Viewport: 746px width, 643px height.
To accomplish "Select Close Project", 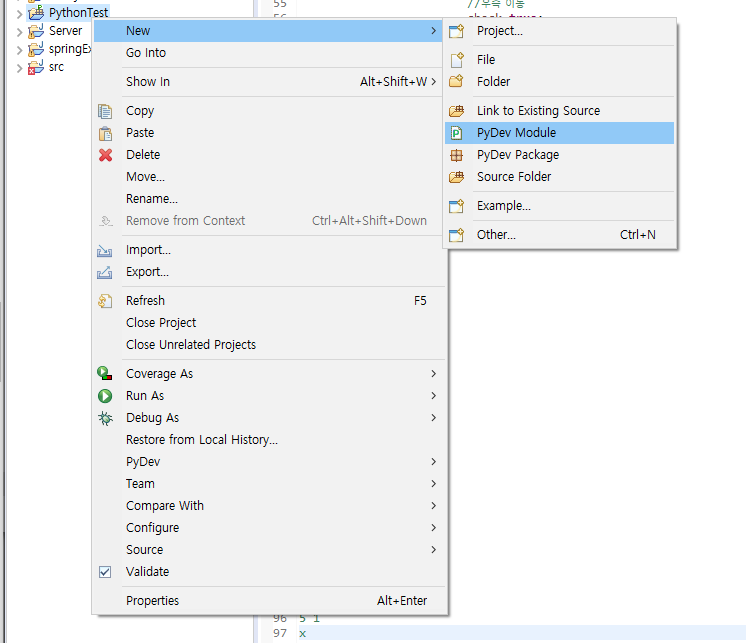I will tap(269, 323).
